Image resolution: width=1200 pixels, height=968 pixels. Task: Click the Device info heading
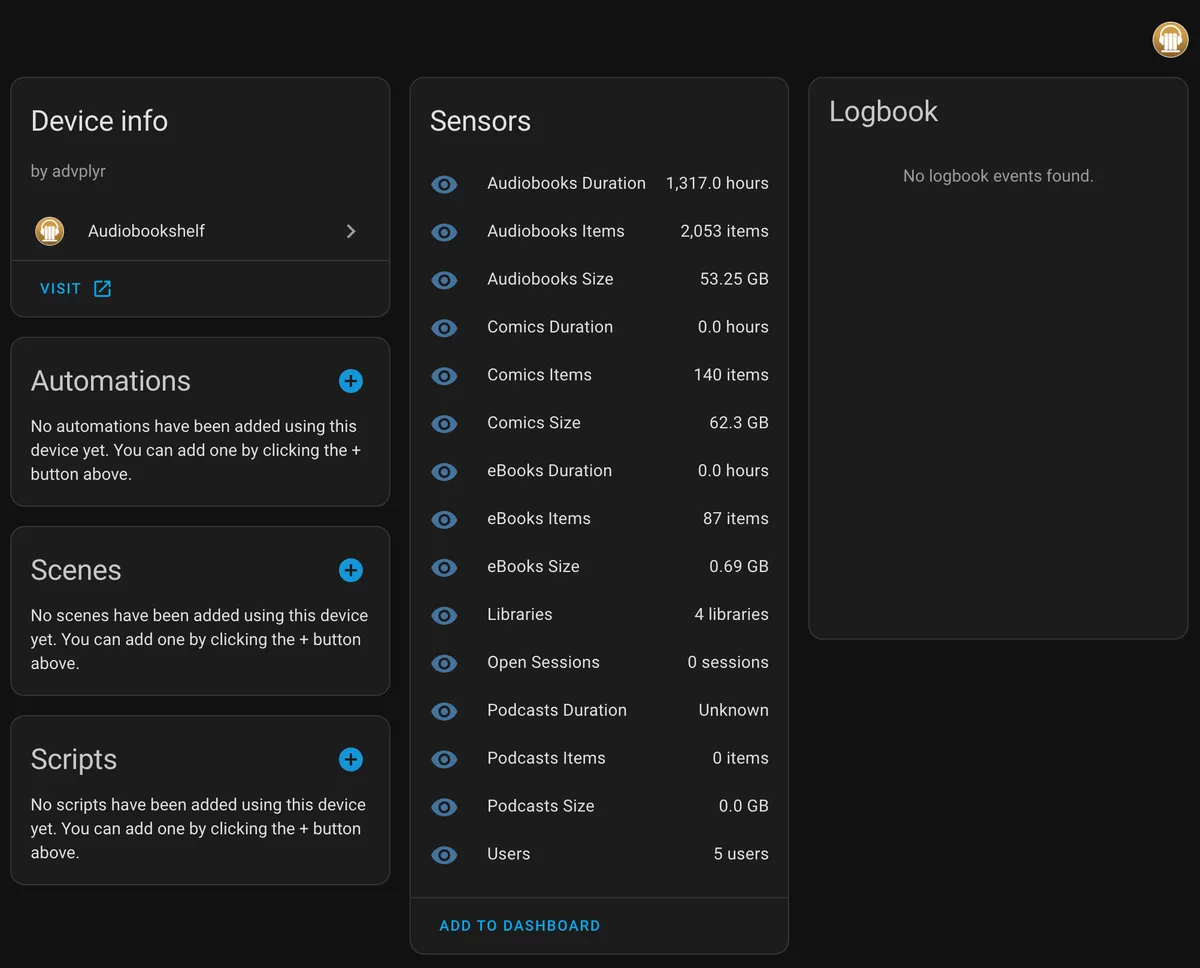click(x=99, y=121)
